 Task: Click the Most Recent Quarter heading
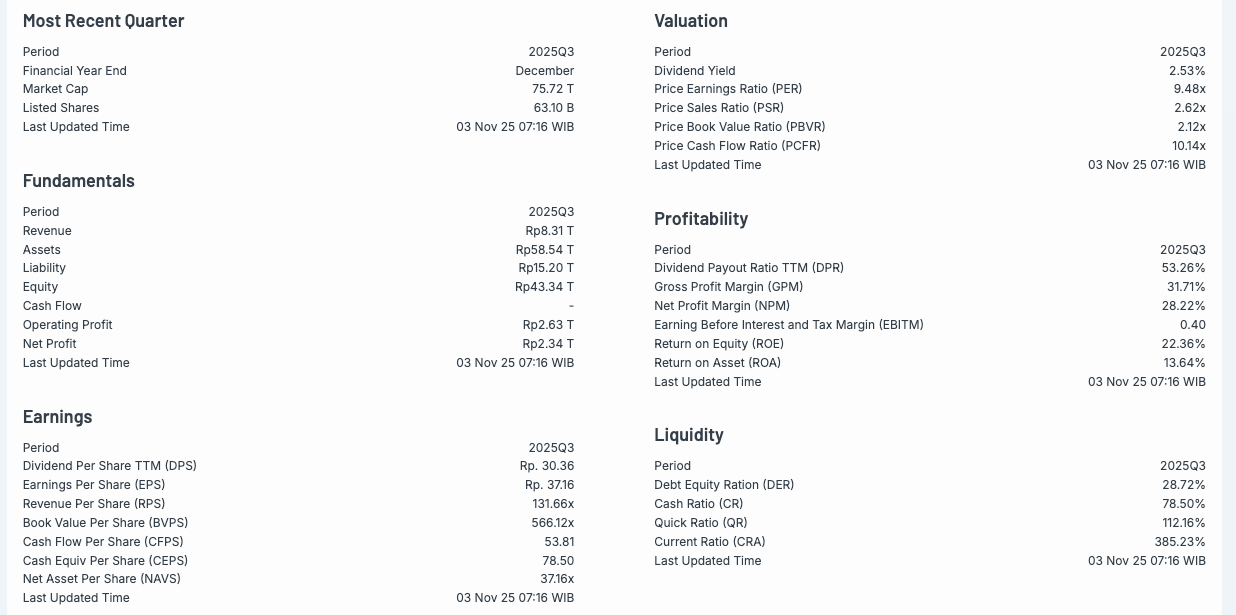[x=103, y=21]
